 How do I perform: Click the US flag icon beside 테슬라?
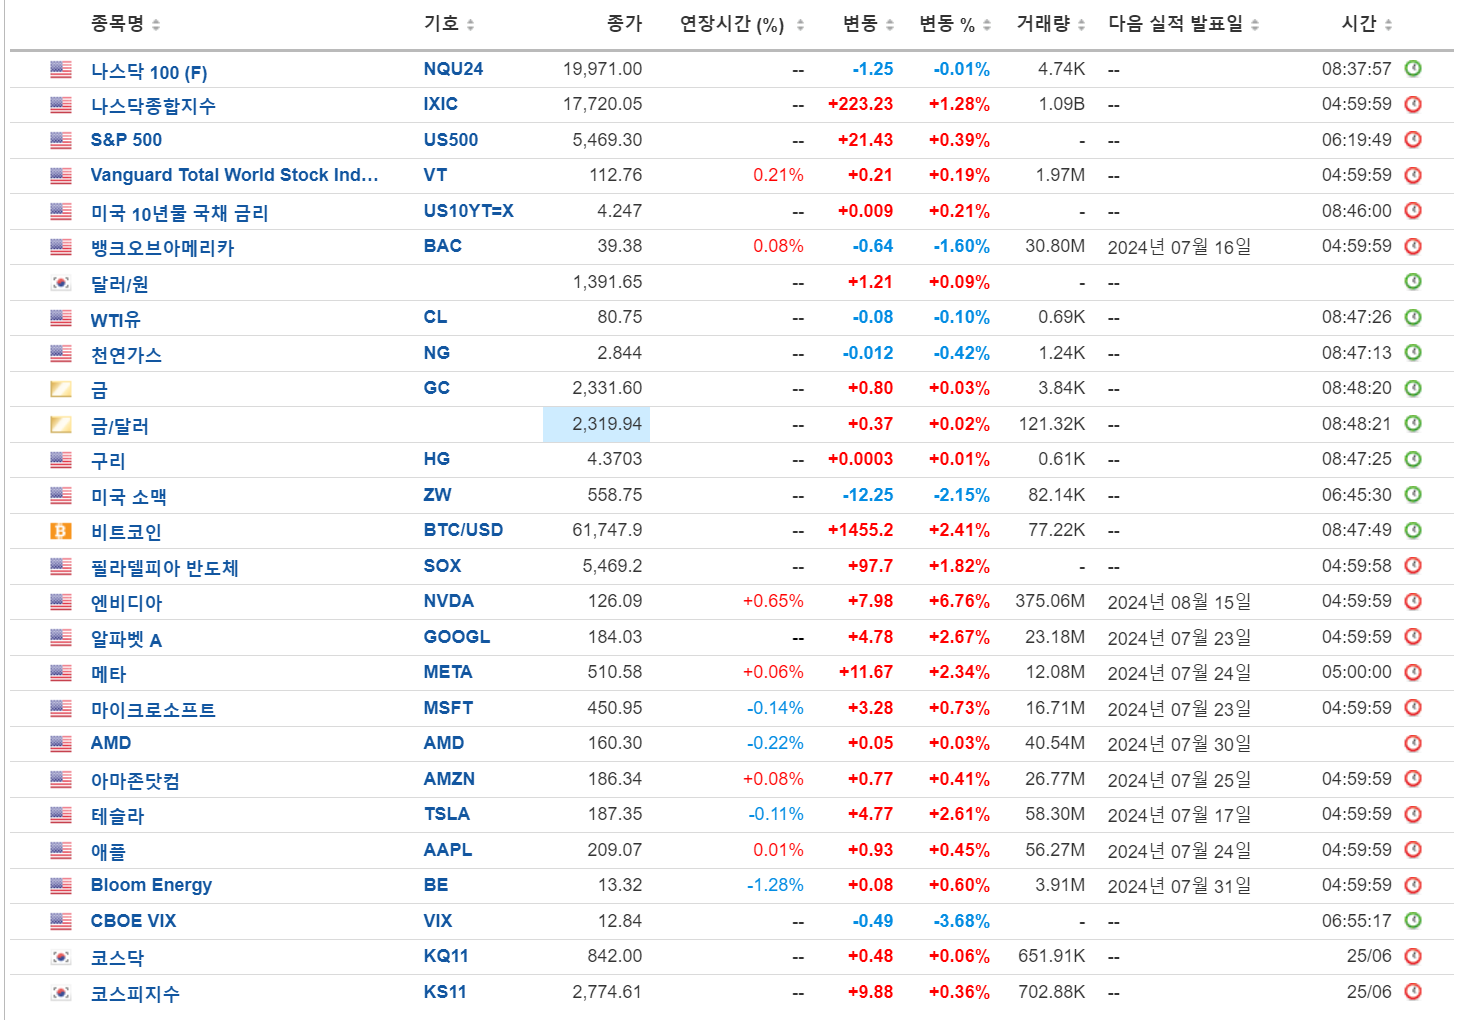(61, 815)
